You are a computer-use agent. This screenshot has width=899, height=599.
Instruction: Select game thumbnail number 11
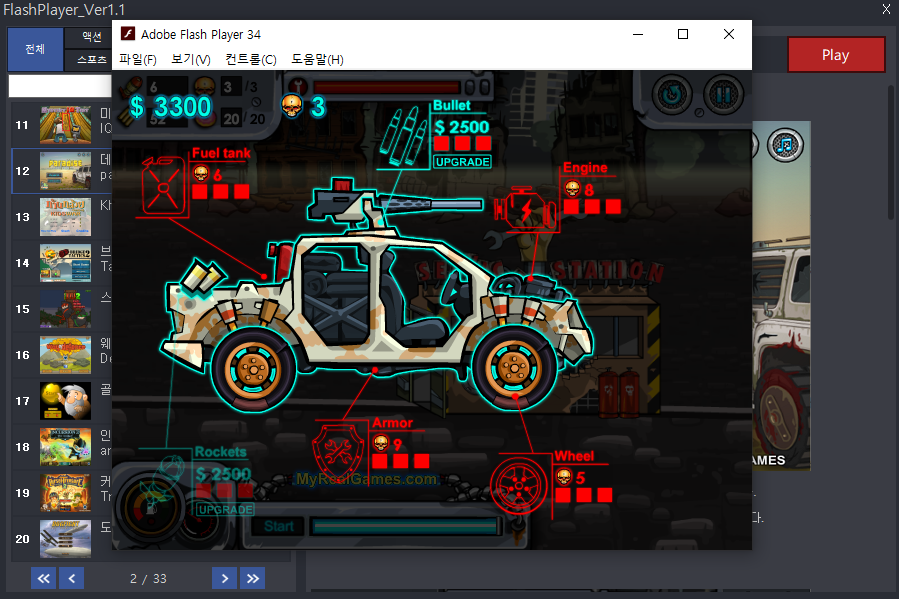[65, 125]
